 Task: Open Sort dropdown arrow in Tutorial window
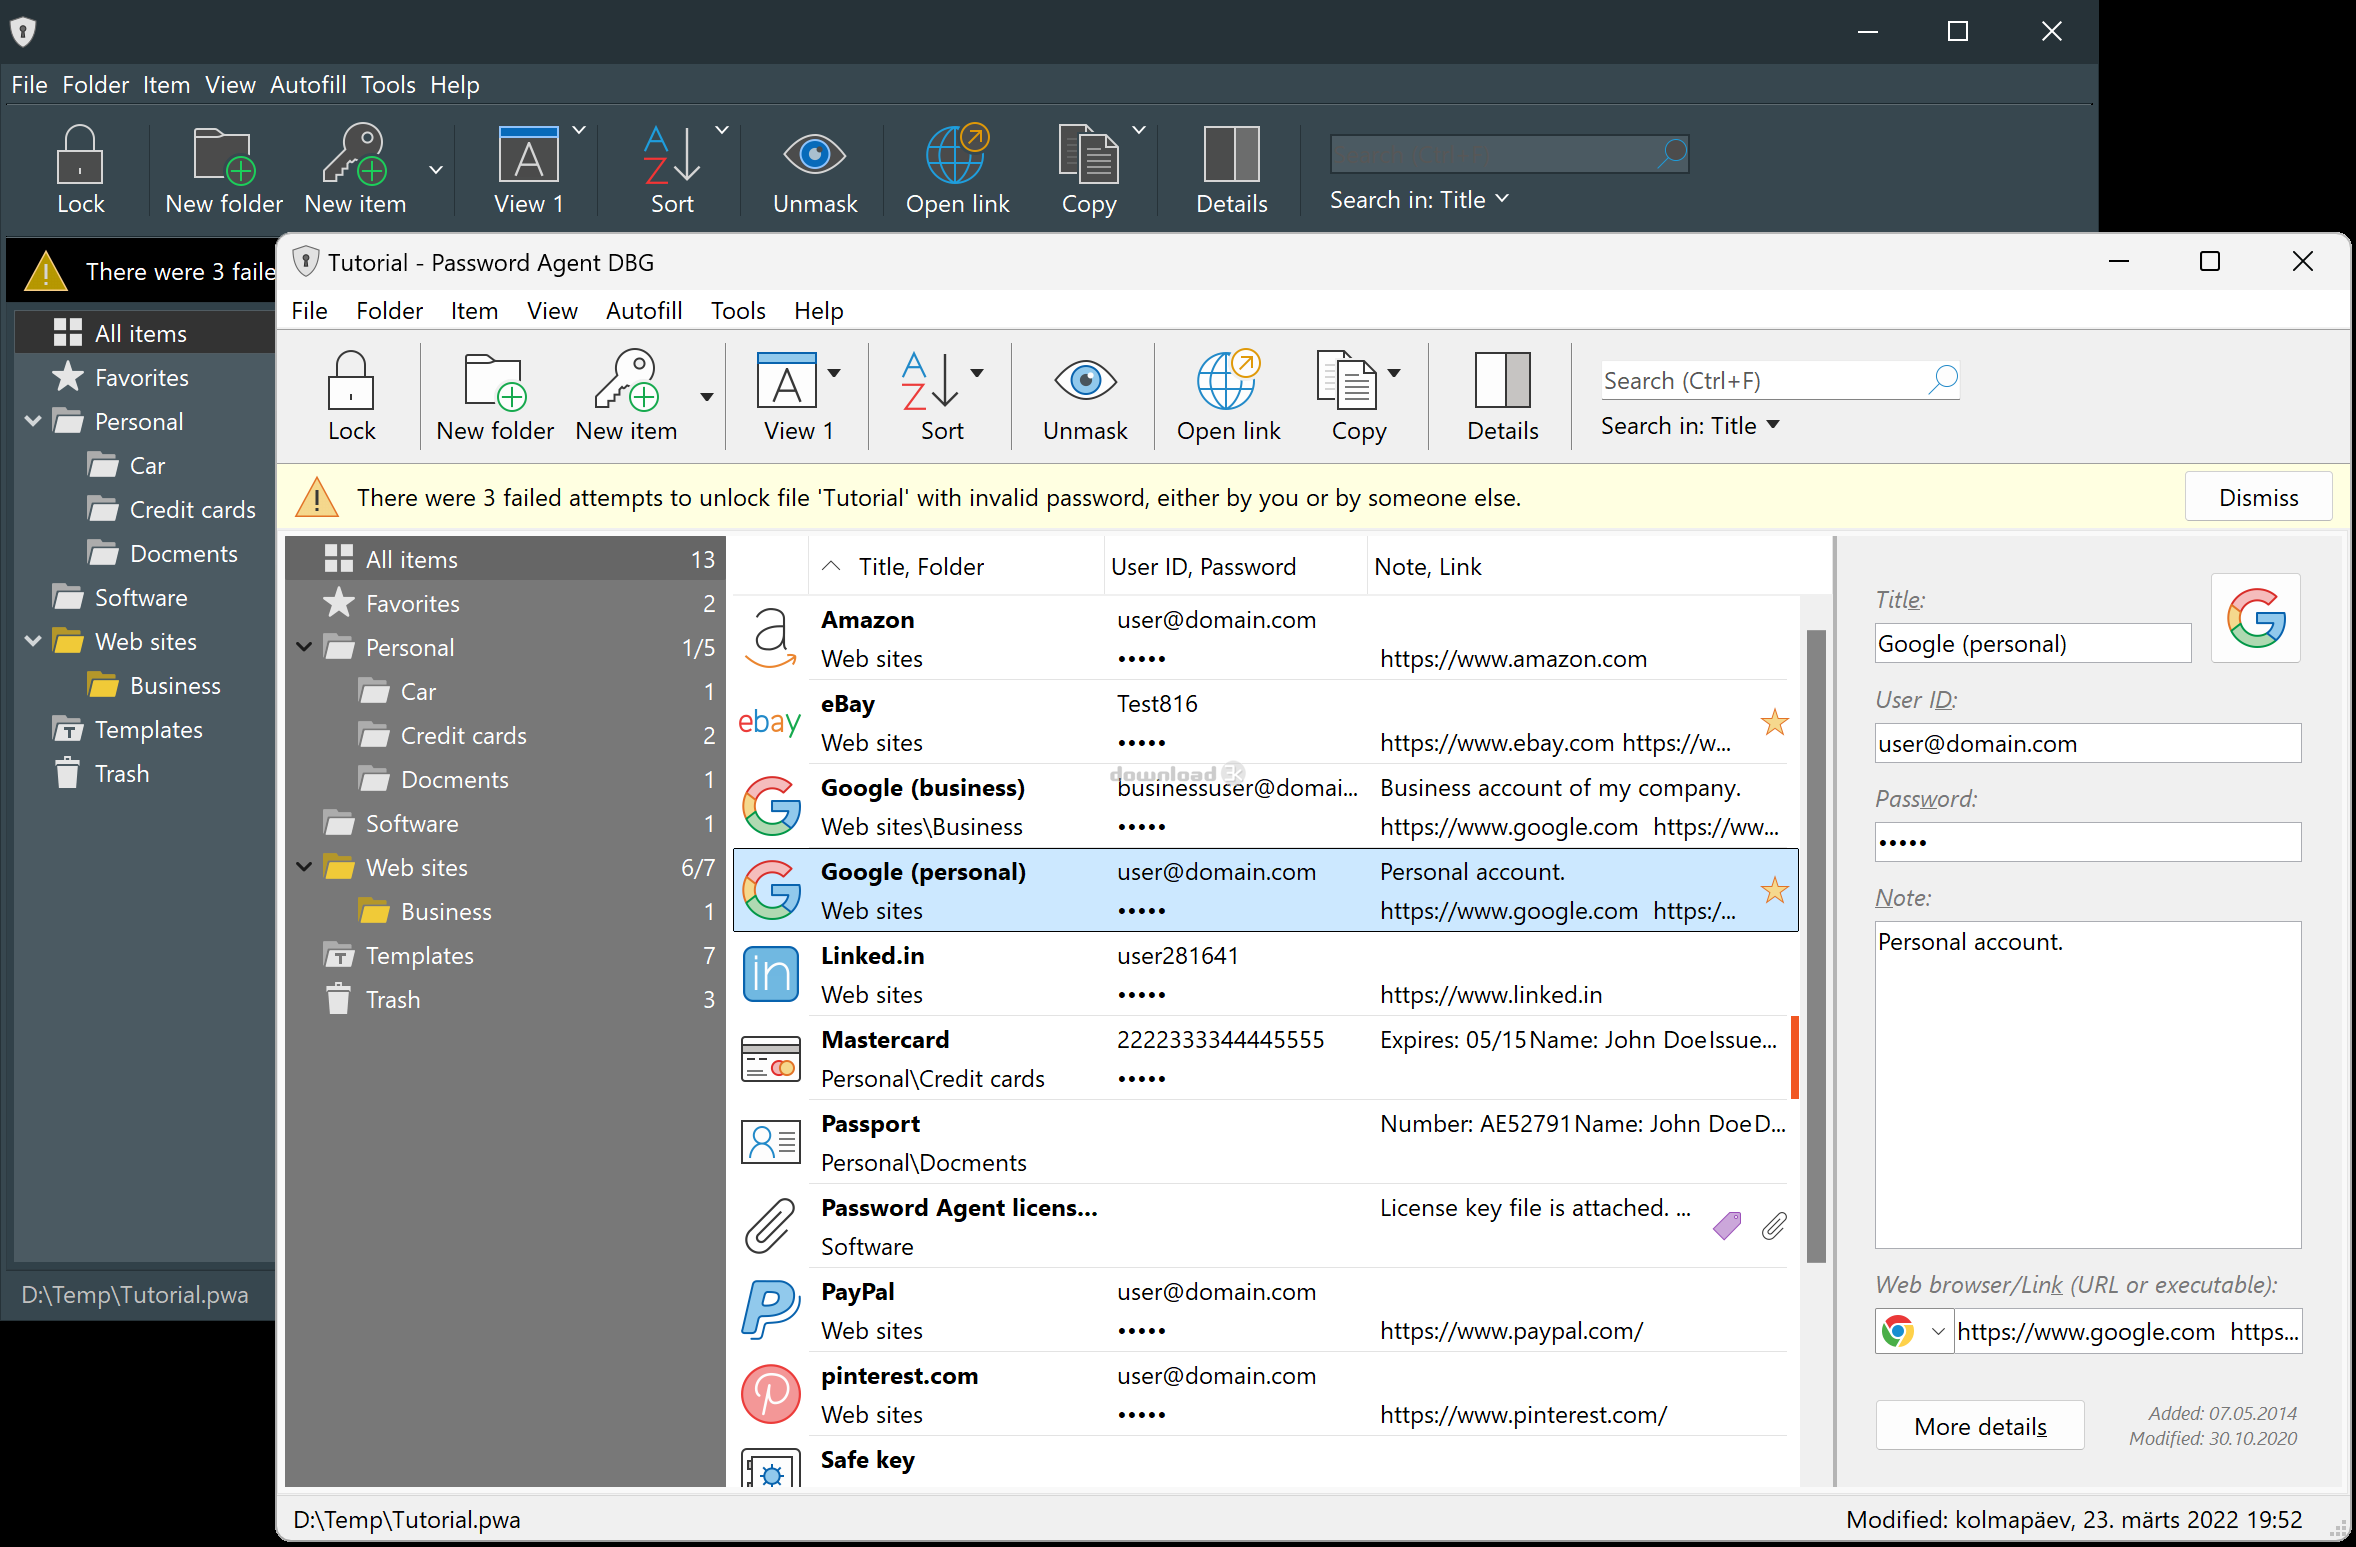point(977,373)
